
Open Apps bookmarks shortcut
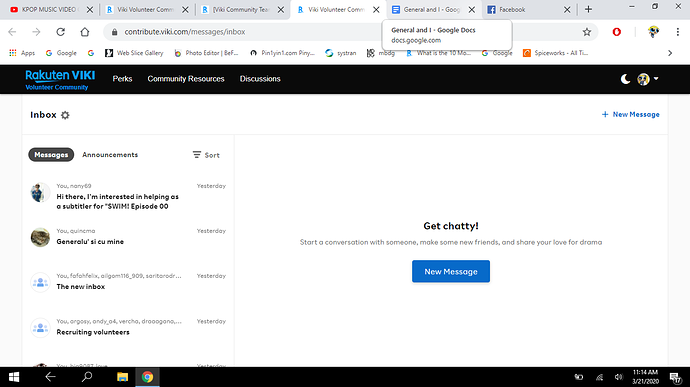(x=22, y=53)
